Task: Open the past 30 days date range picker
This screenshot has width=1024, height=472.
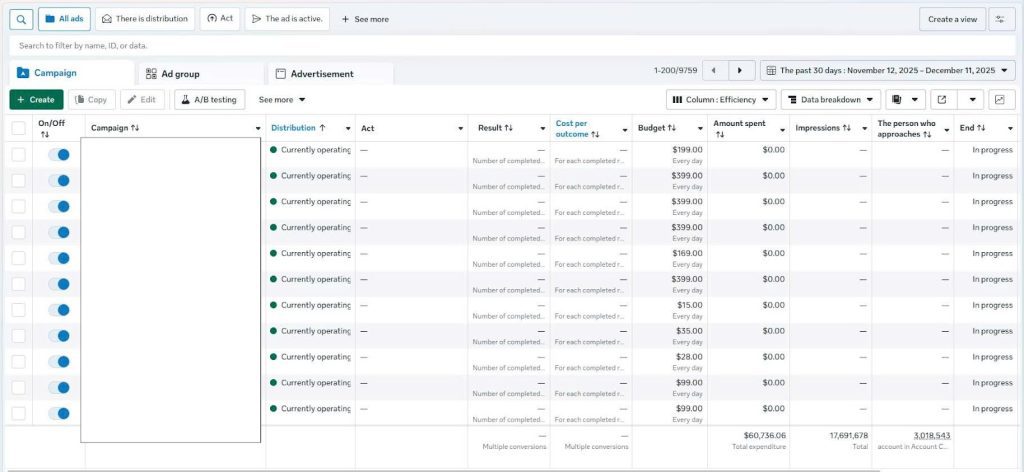Action: coord(888,71)
